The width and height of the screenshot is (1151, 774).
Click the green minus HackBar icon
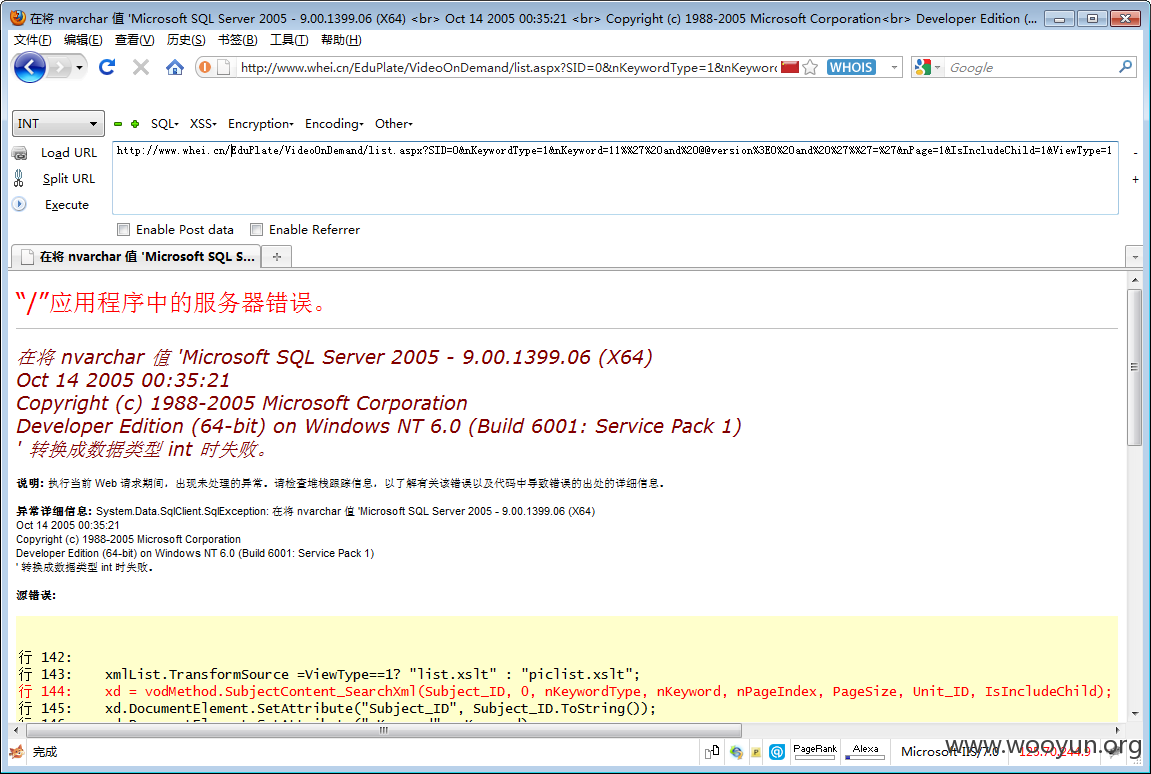click(118, 124)
